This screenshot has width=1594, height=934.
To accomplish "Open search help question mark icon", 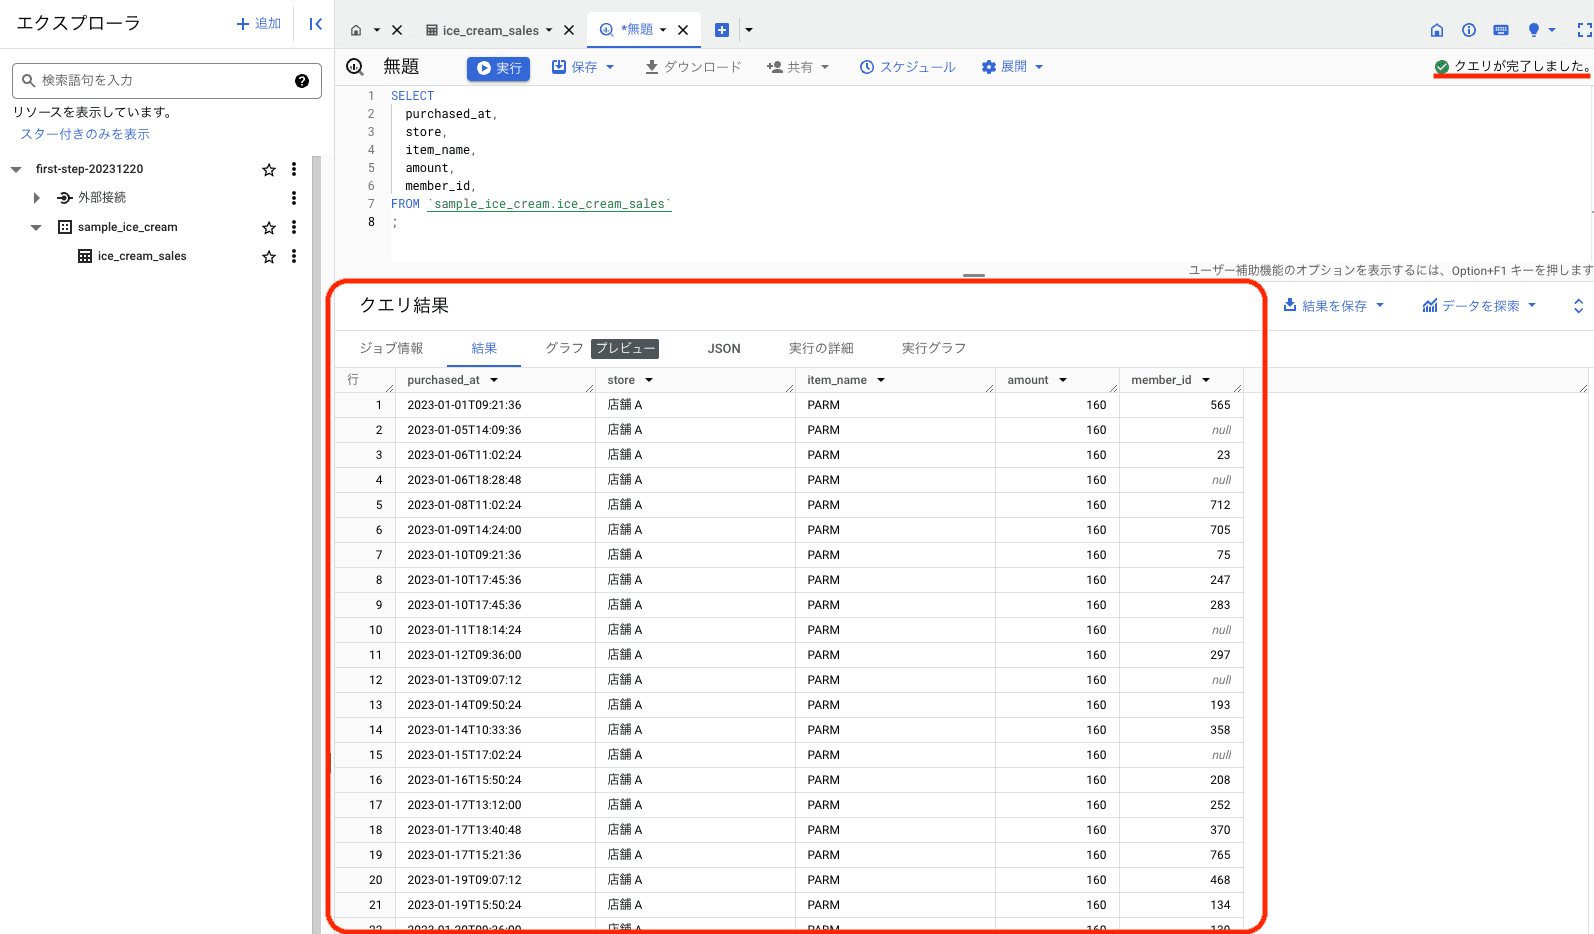I will [302, 81].
